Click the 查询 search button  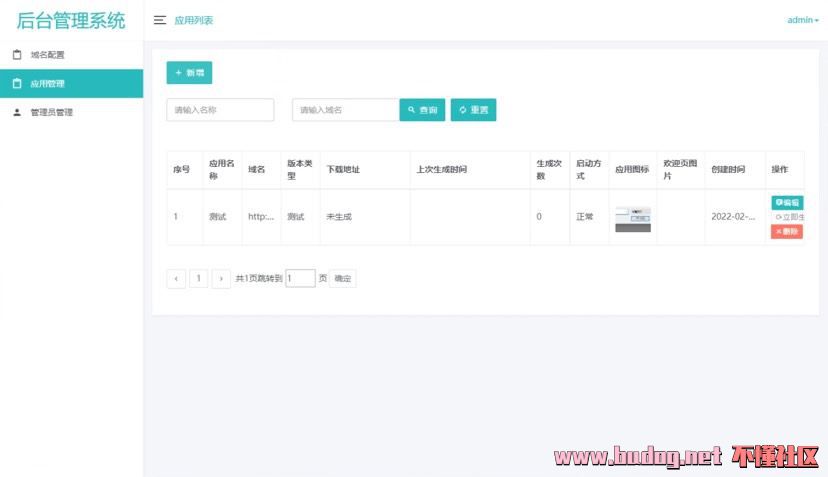click(x=422, y=110)
